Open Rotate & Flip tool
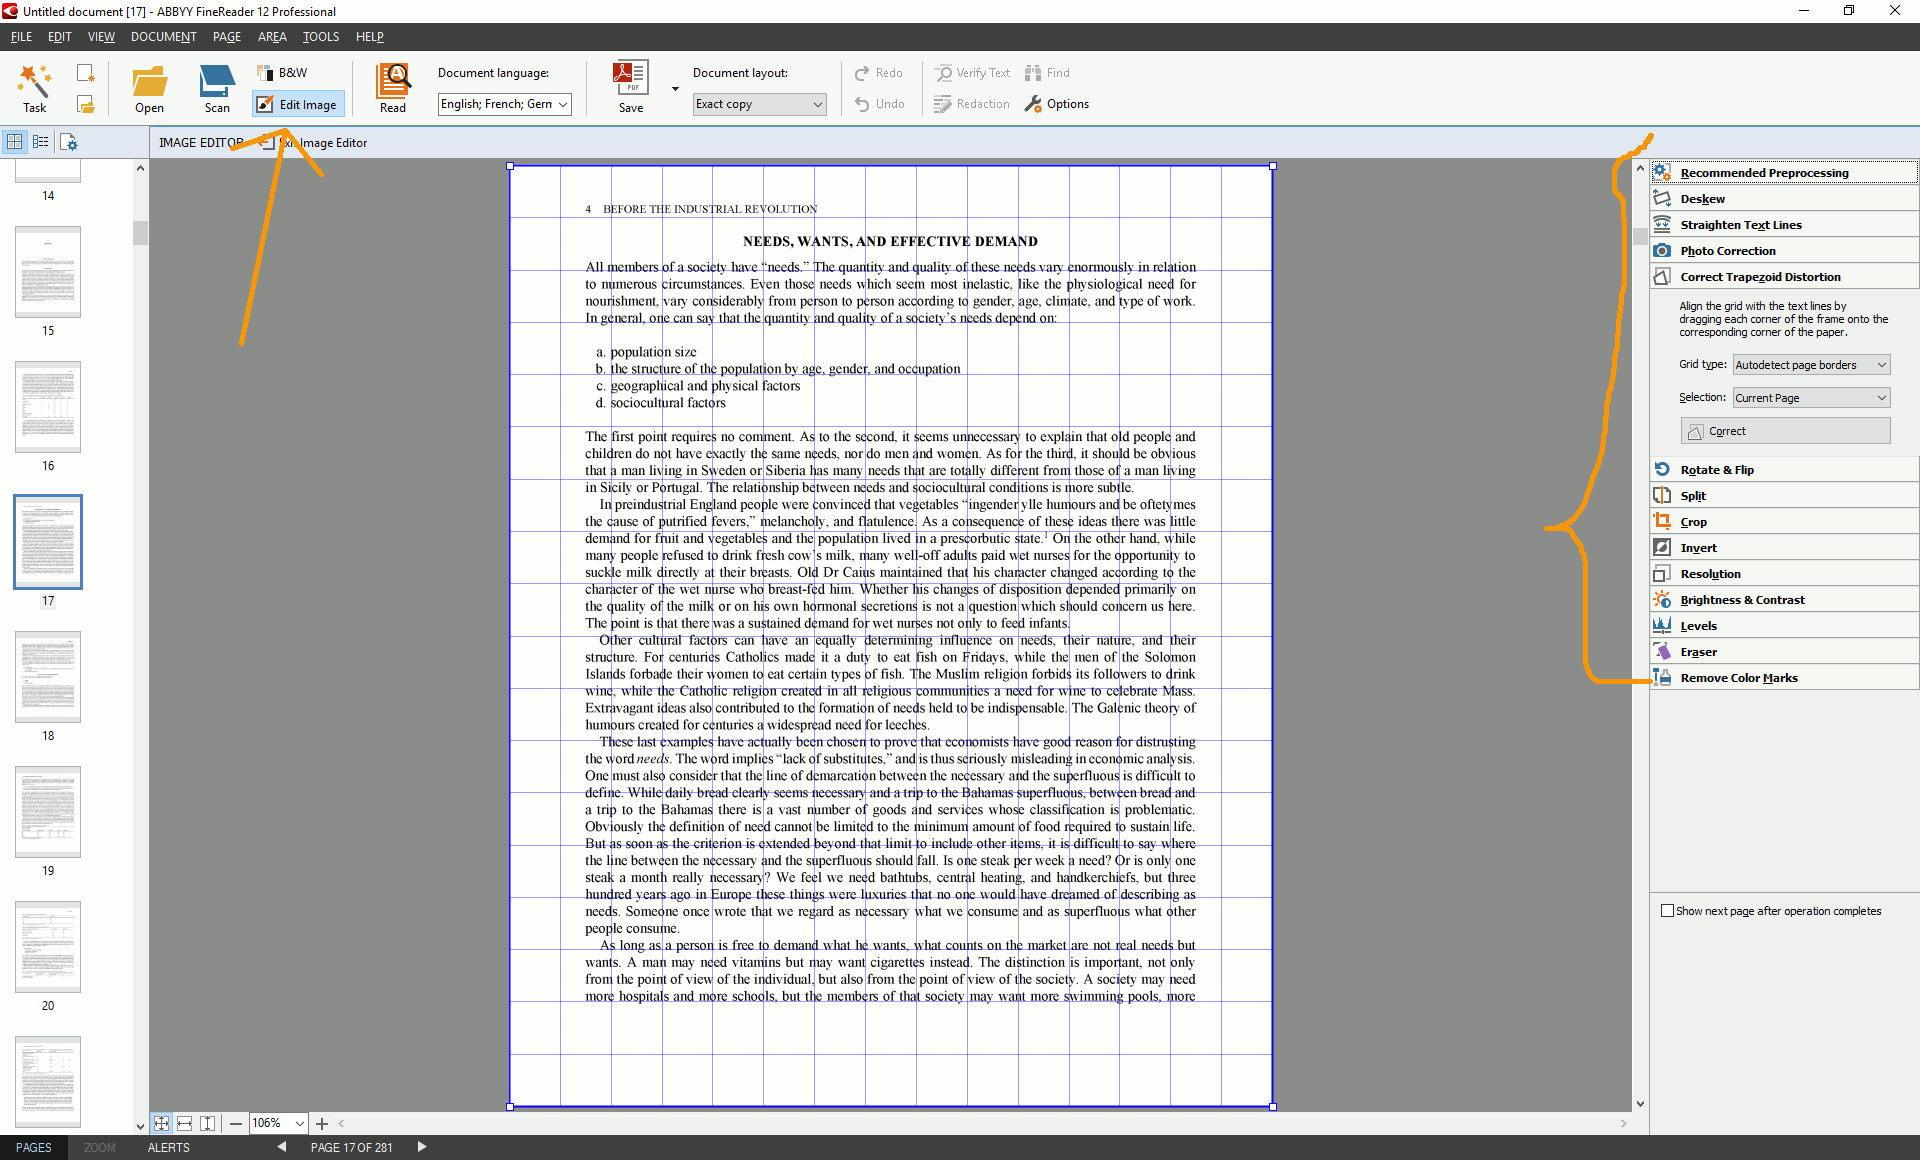The image size is (1920, 1160). pos(1716,470)
